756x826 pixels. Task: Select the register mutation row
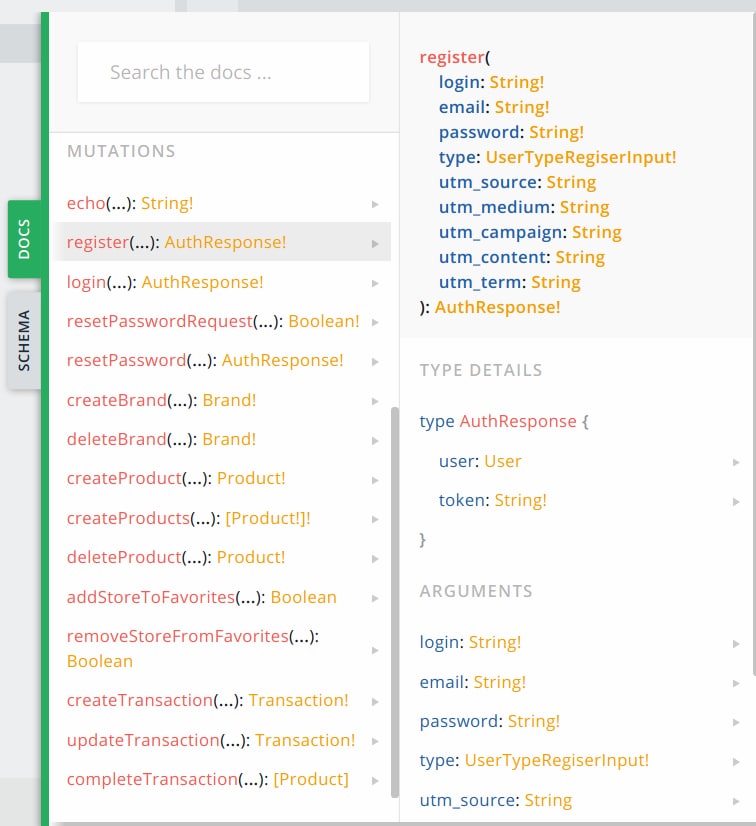click(222, 242)
